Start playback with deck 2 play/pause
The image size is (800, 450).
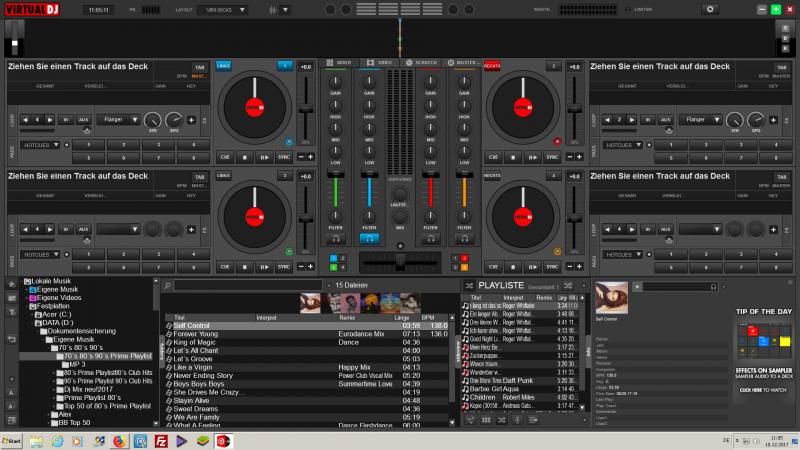tap(532, 157)
